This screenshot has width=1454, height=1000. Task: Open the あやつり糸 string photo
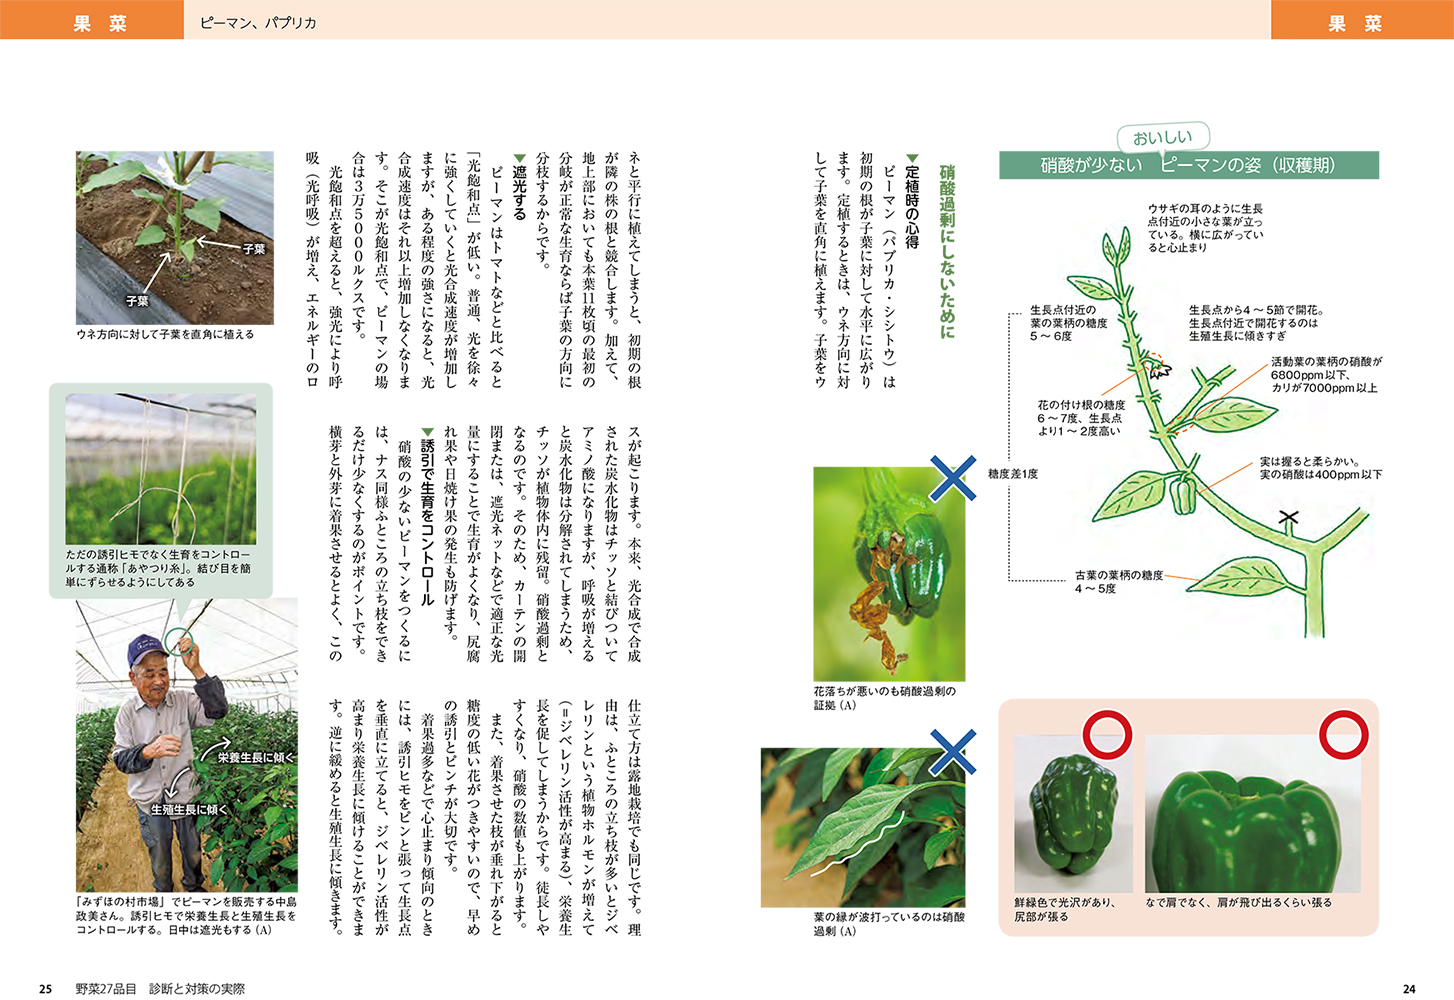pyautogui.click(x=161, y=469)
